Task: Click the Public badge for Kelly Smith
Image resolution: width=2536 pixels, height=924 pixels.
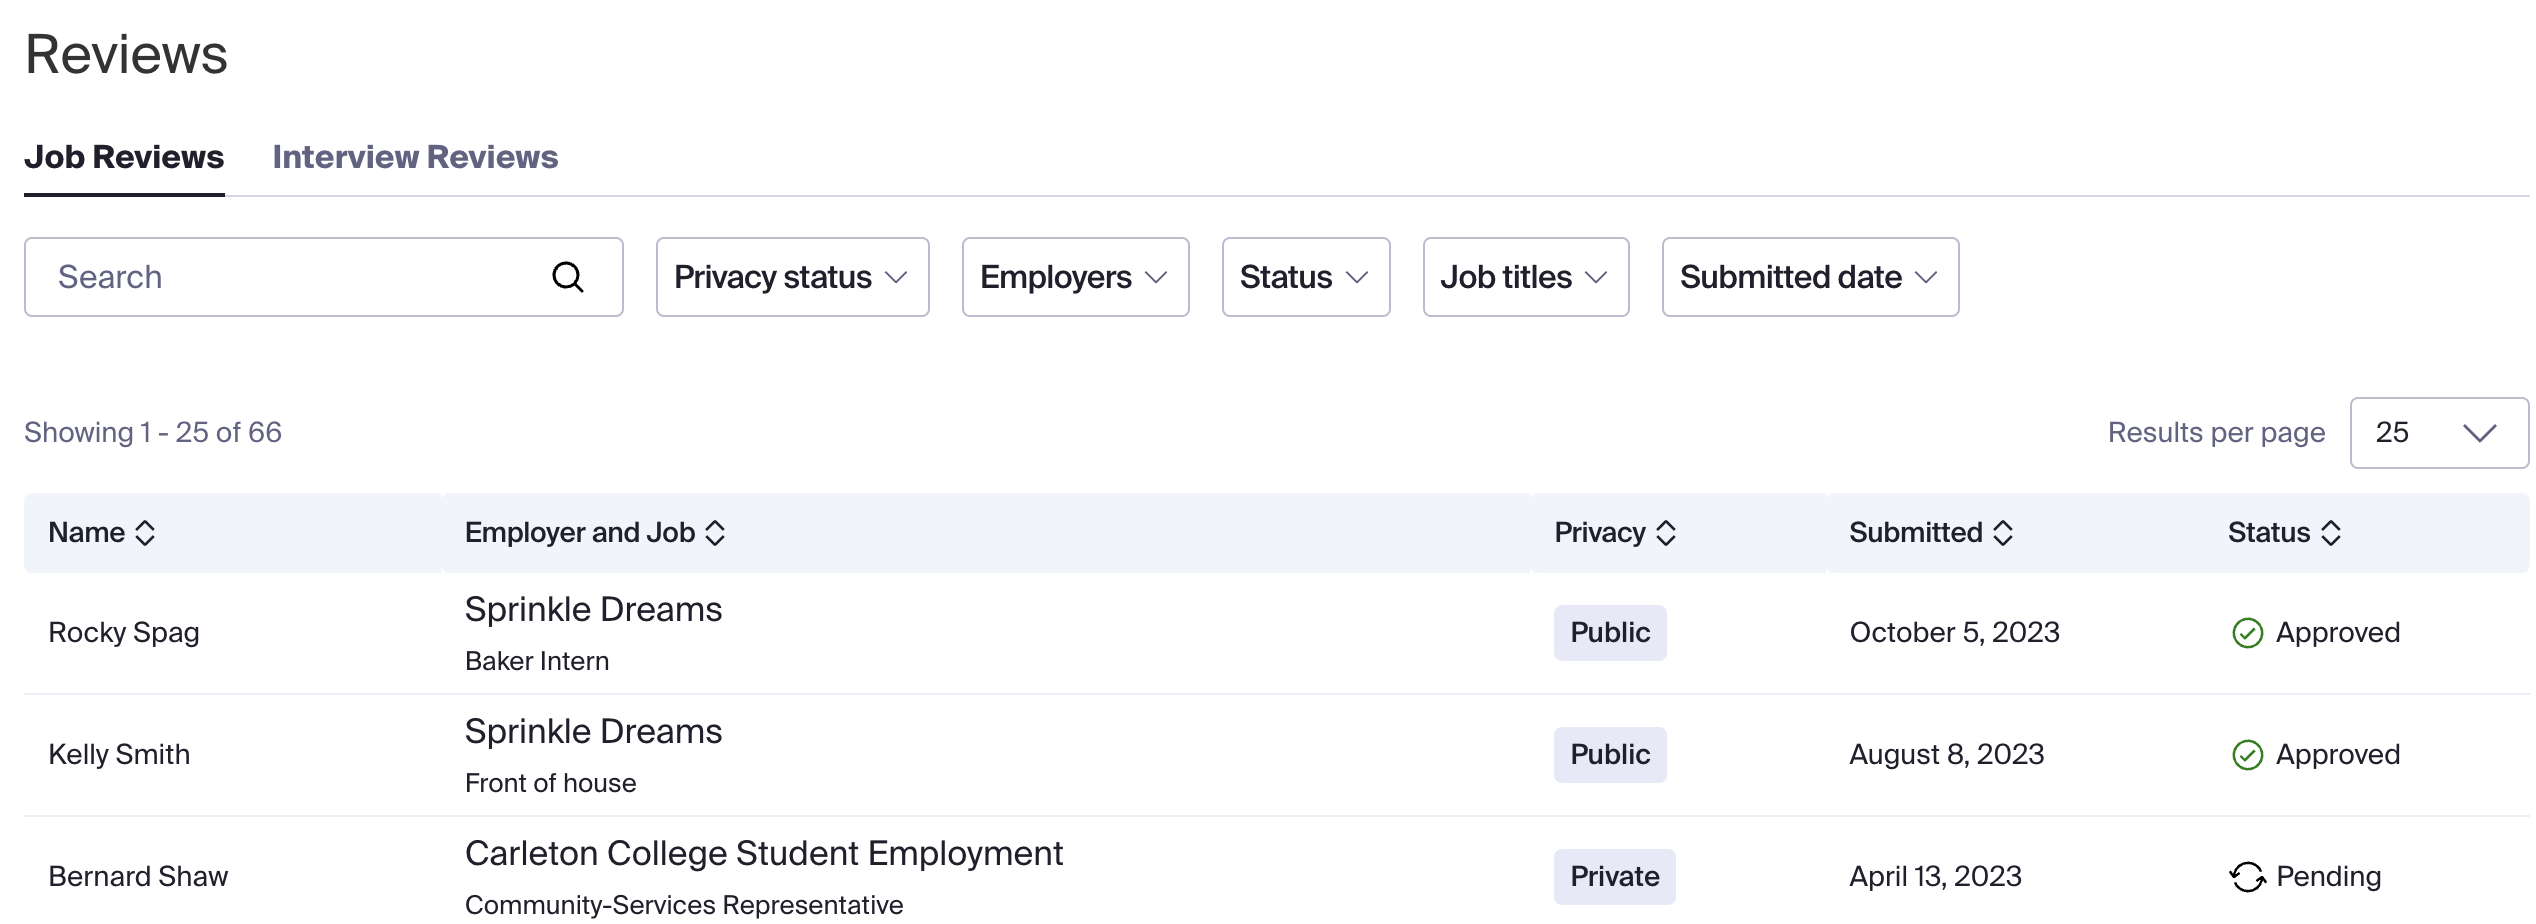Action: point(1610,755)
